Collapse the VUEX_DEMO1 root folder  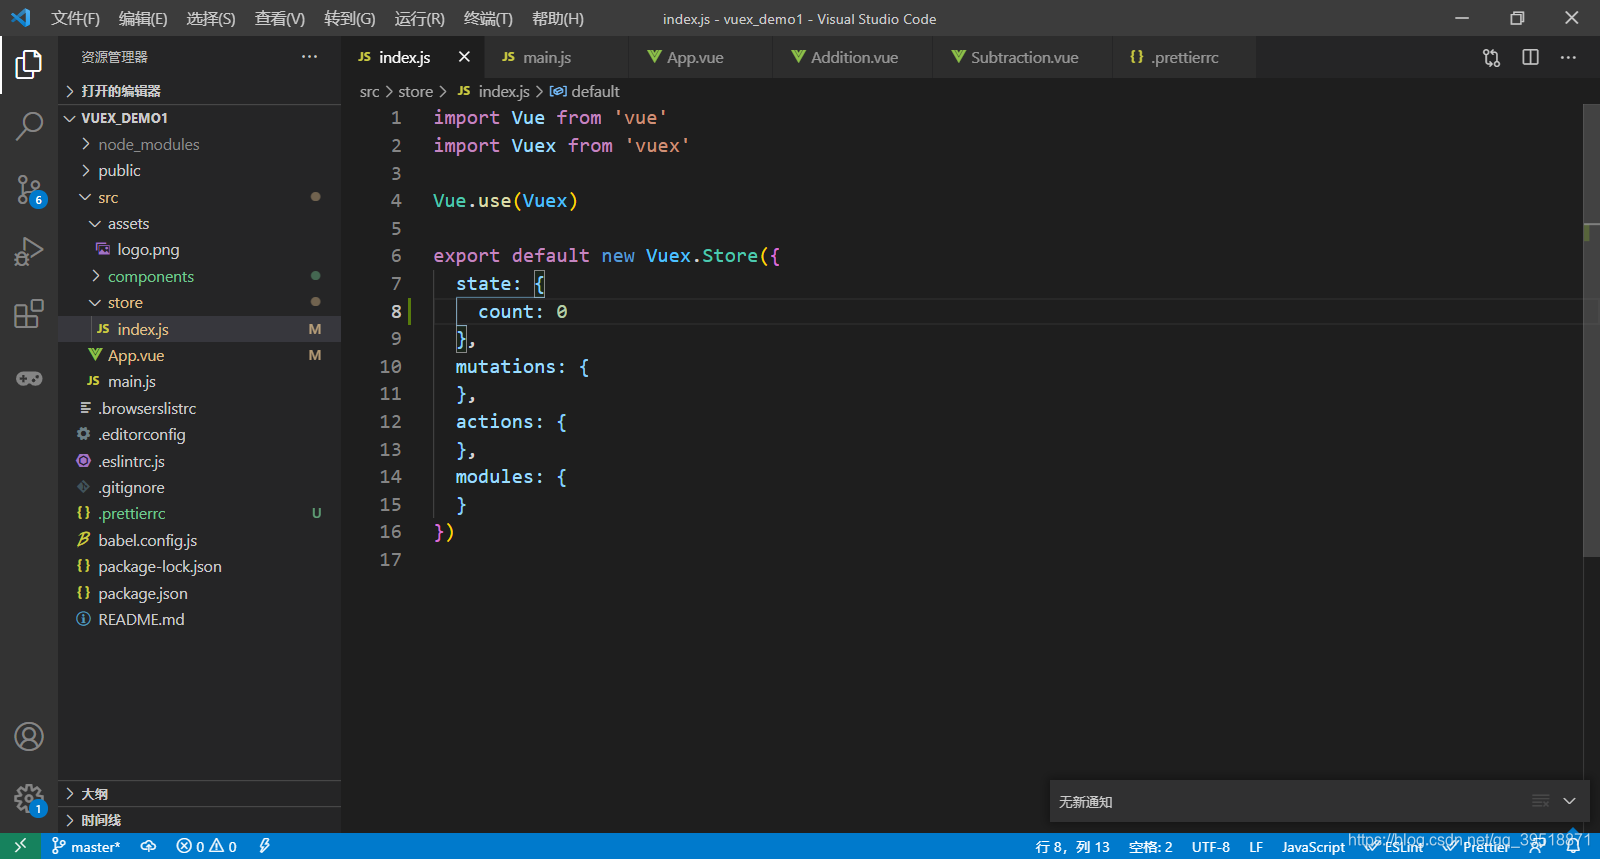point(199,118)
